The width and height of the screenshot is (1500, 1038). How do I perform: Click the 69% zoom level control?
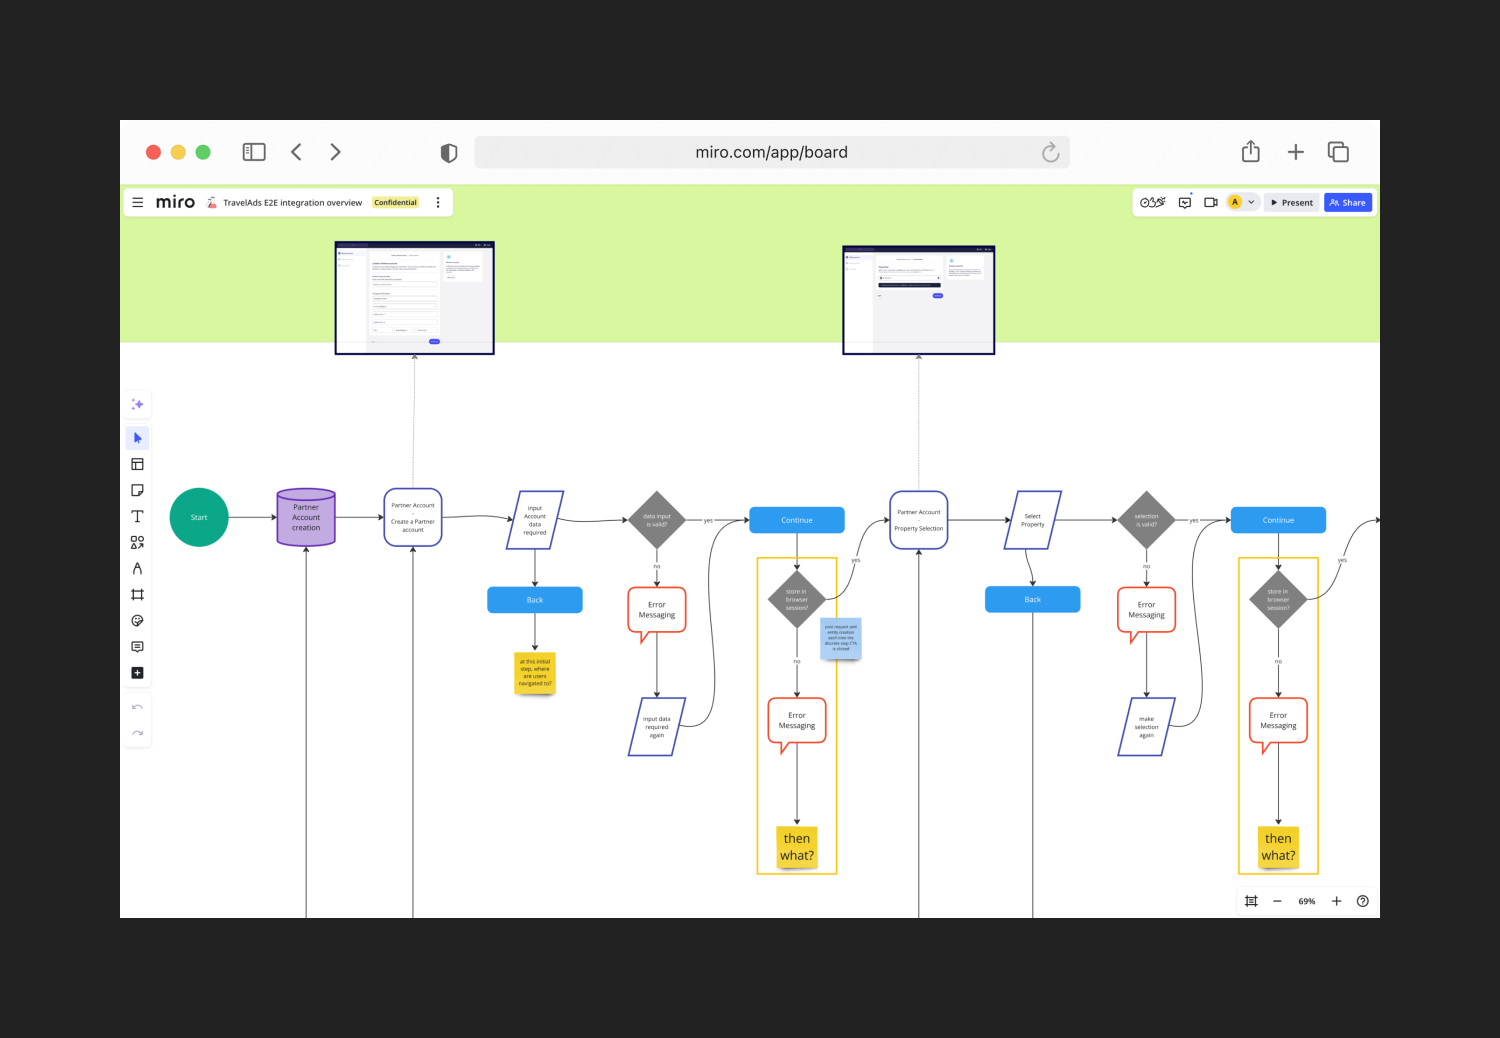point(1306,901)
